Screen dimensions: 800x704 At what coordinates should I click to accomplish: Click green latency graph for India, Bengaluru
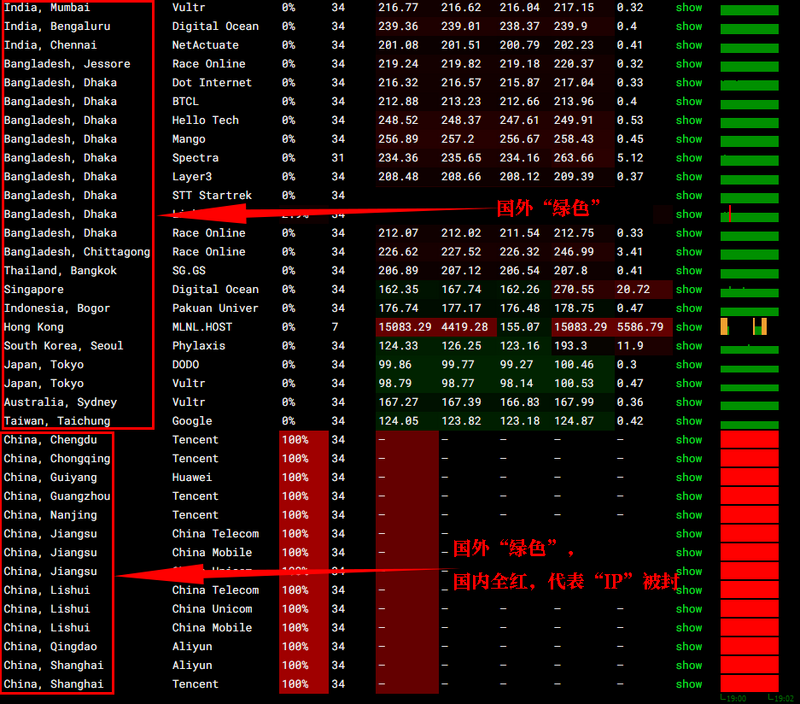point(749,27)
